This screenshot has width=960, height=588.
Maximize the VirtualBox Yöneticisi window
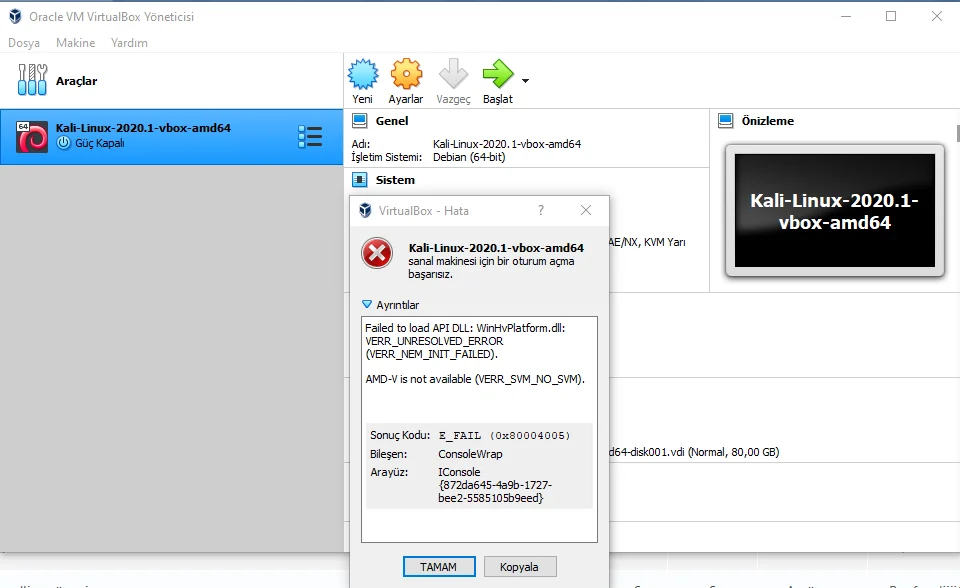(x=891, y=17)
